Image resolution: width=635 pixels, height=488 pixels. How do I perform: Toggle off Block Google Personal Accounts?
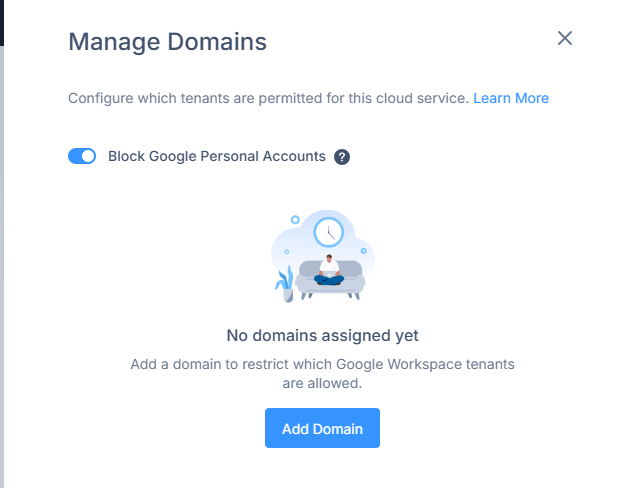tap(82, 156)
